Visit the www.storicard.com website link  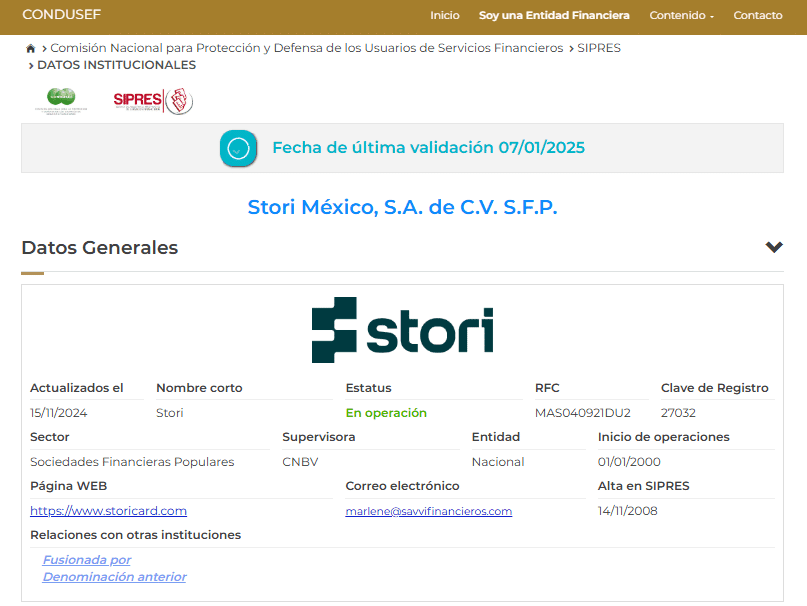tap(108, 511)
